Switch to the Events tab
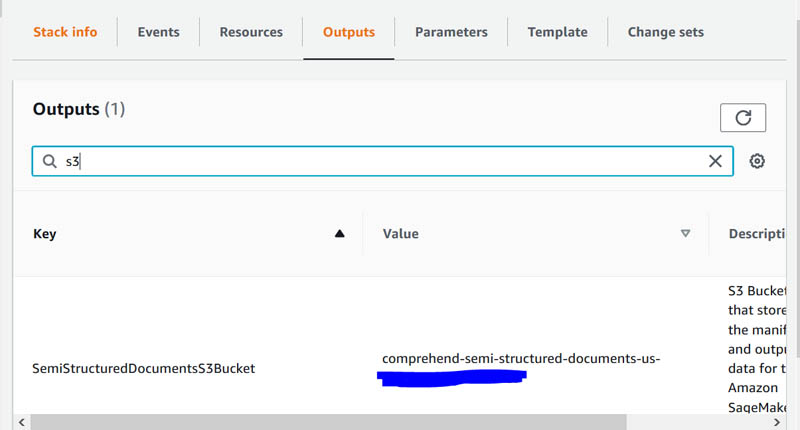The image size is (800, 430). pos(158,32)
